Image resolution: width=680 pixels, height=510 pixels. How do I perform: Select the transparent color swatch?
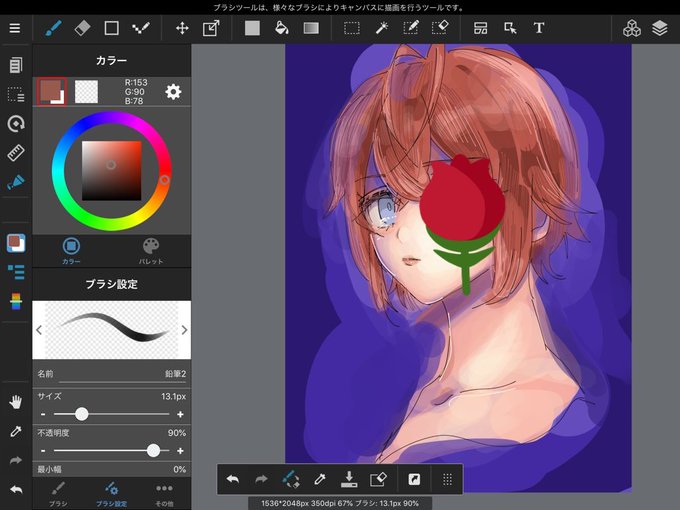click(x=86, y=92)
